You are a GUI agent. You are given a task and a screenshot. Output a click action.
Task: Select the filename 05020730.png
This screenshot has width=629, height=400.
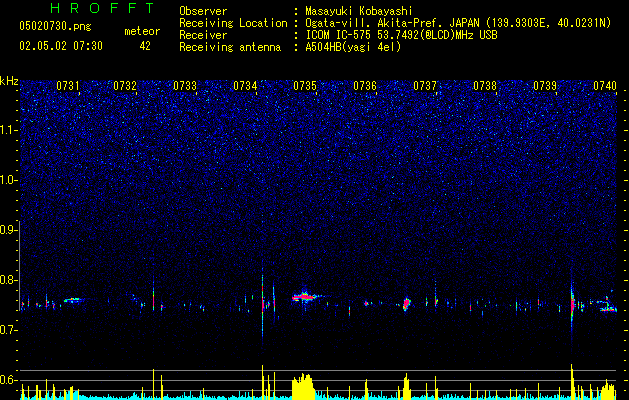[x=55, y=27]
